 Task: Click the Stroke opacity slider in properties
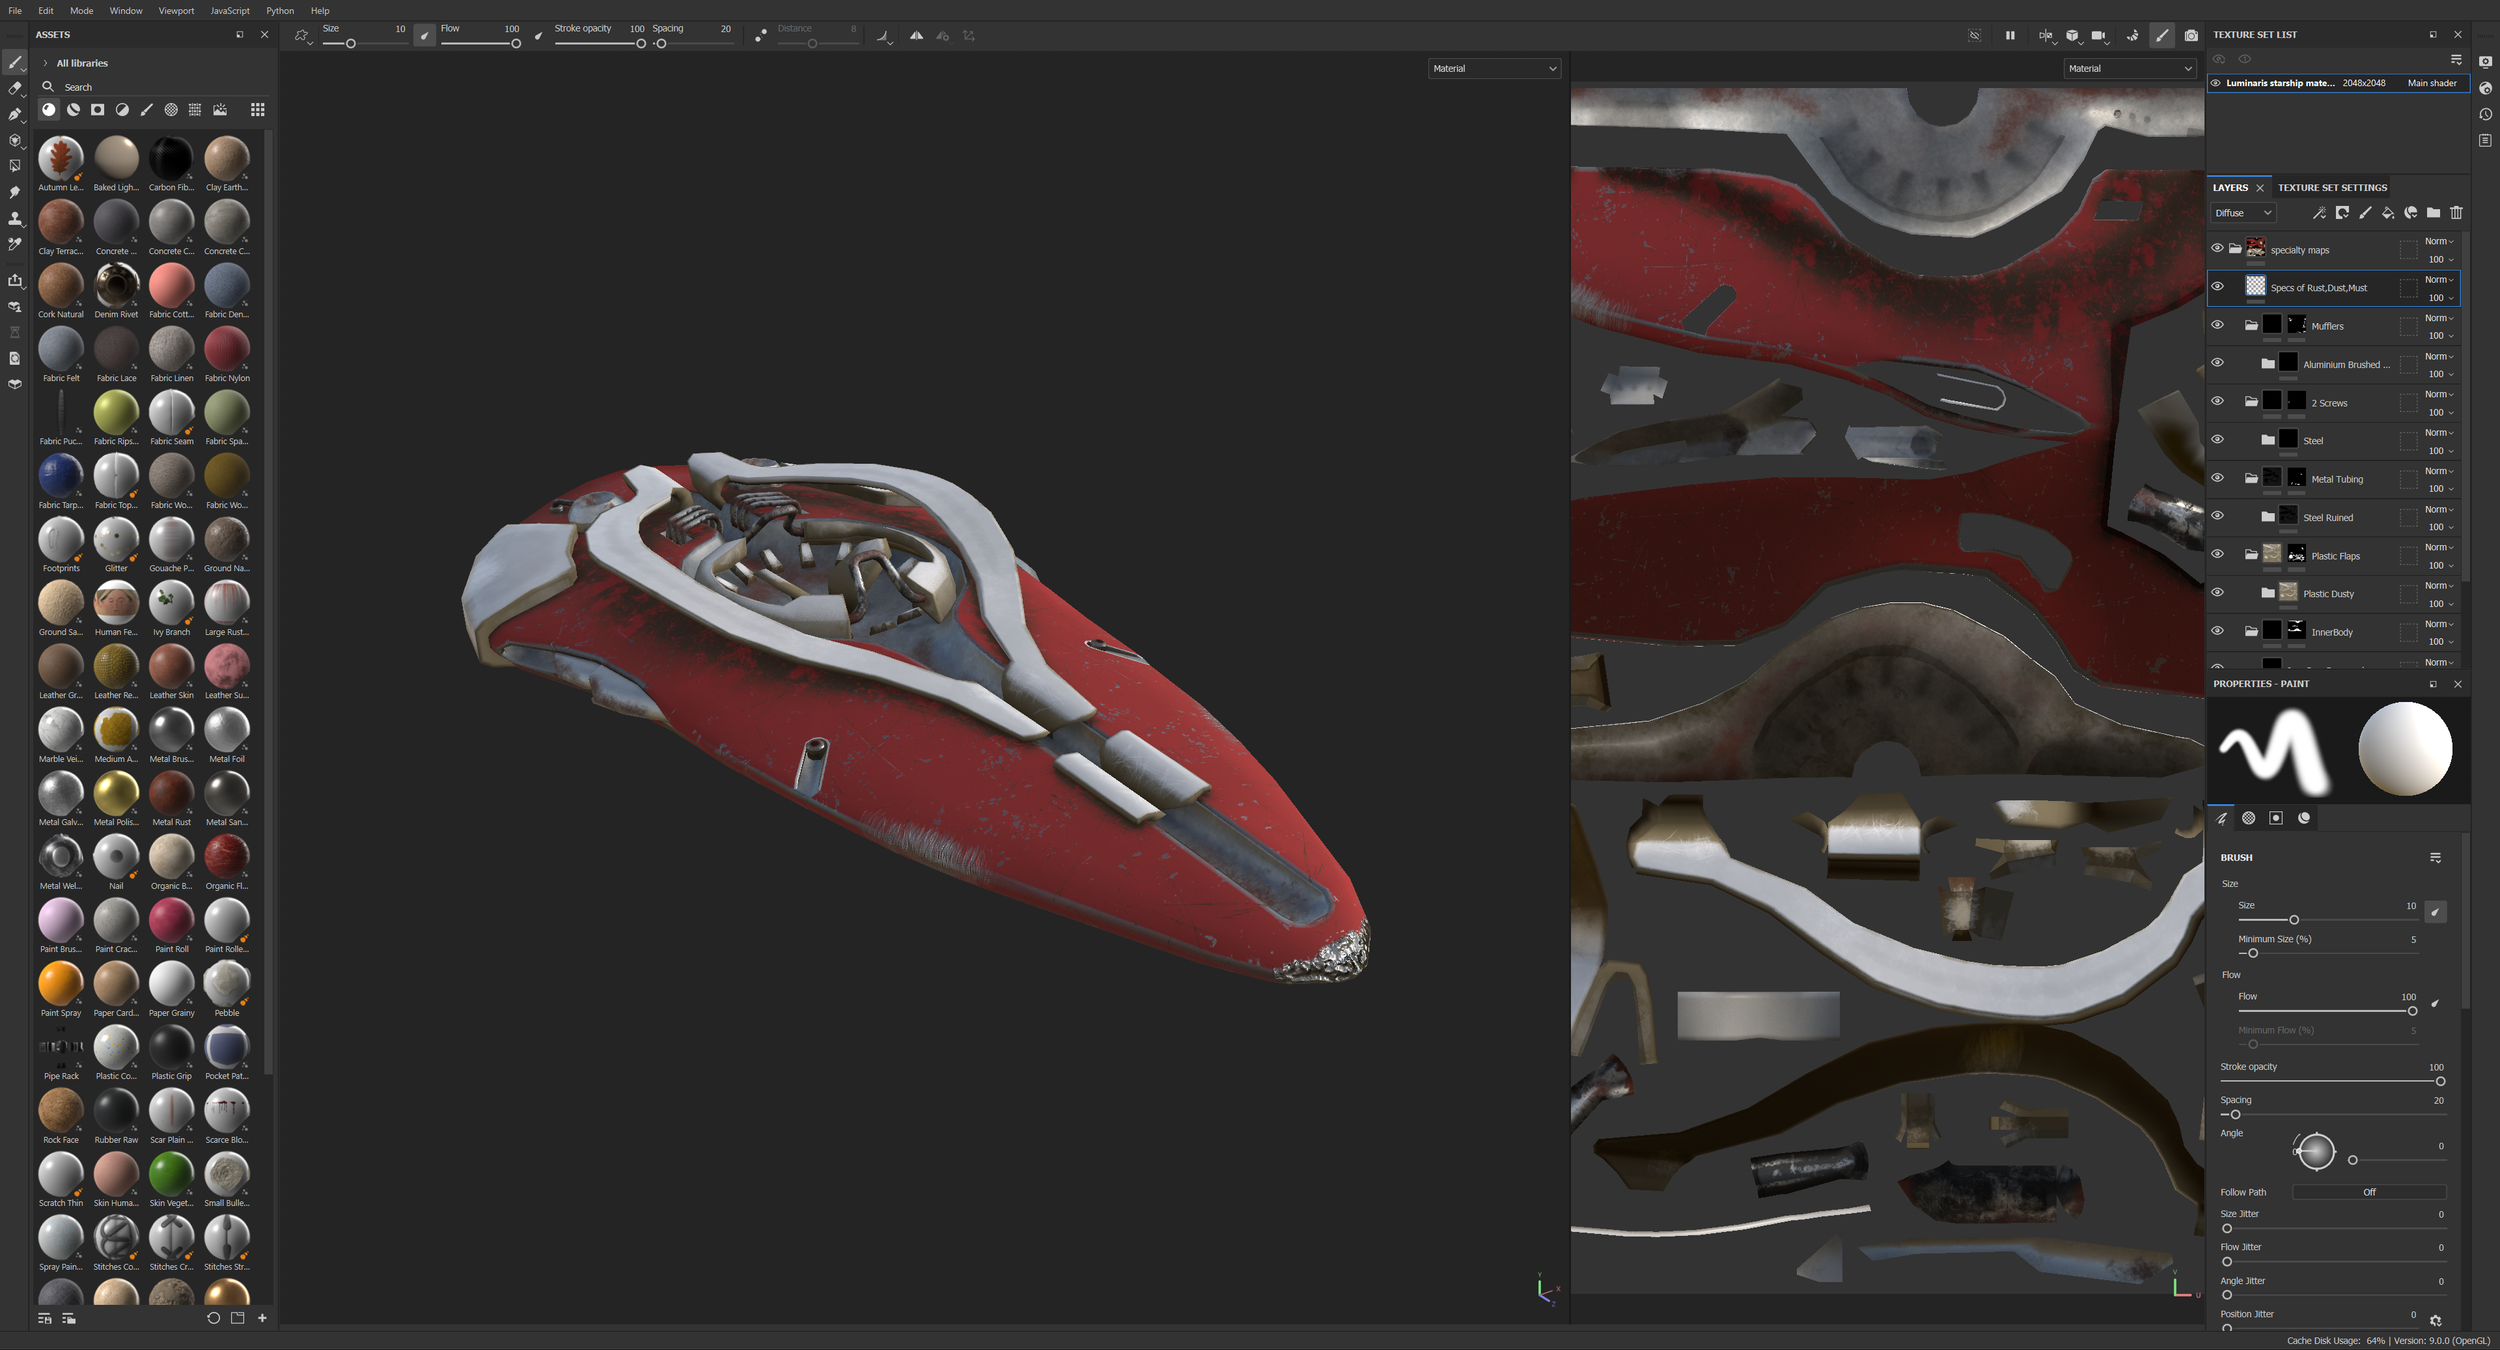pyautogui.click(x=2330, y=1081)
